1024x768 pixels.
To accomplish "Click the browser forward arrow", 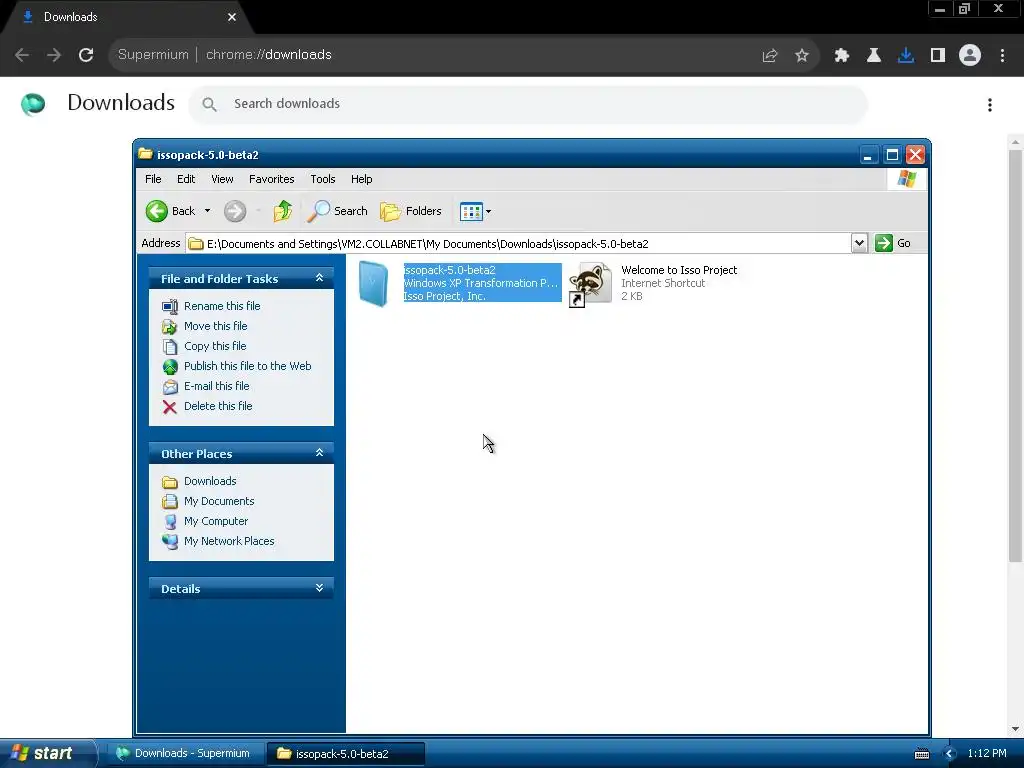I will tap(54, 55).
